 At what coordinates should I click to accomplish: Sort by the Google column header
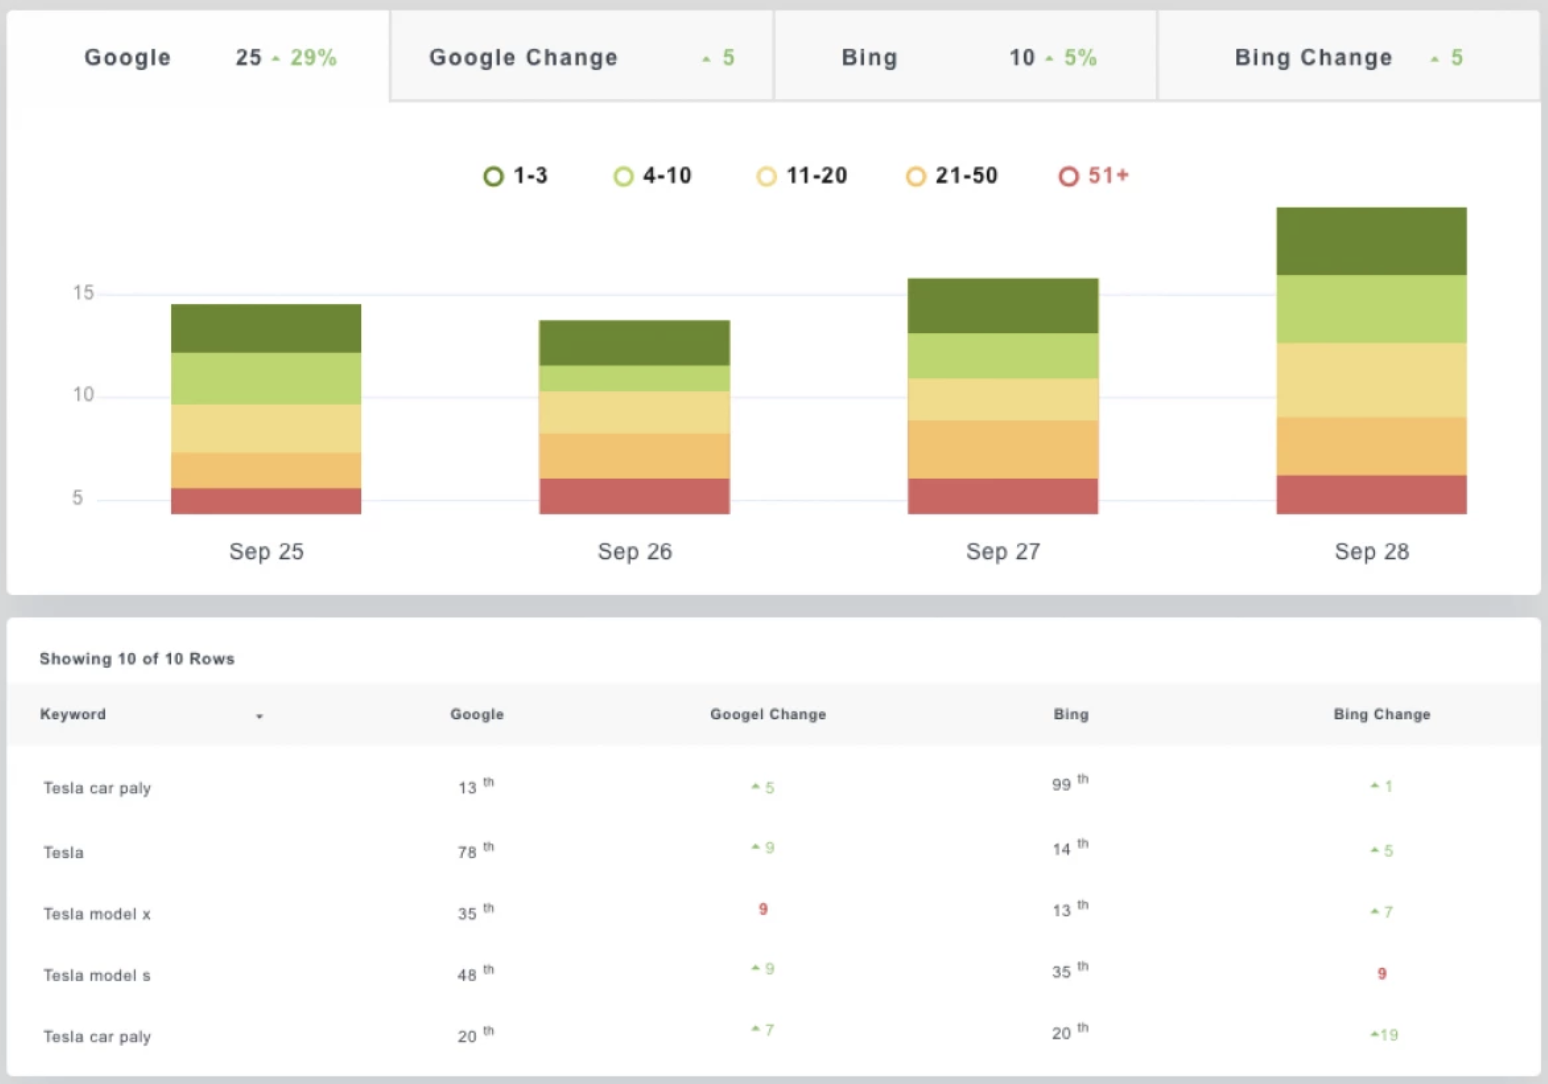pos(476,714)
